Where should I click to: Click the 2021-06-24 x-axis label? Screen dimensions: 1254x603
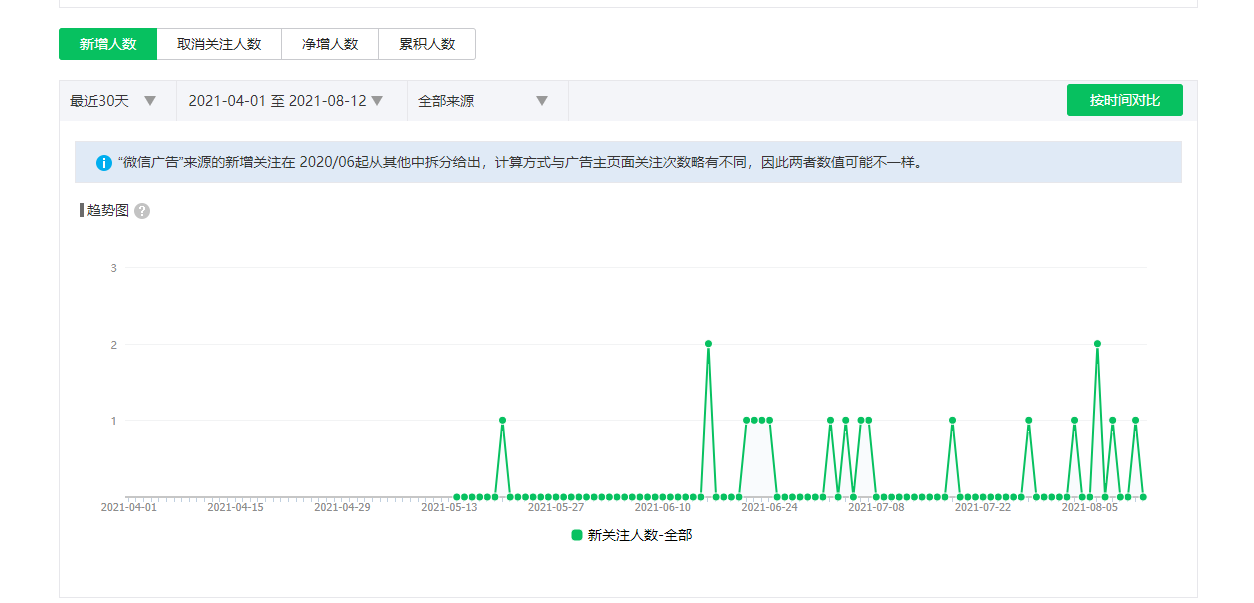[770, 507]
